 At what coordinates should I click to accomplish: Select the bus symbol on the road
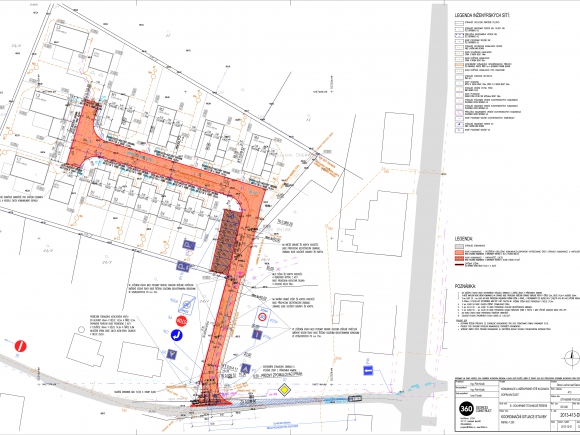[x=355, y=398]
